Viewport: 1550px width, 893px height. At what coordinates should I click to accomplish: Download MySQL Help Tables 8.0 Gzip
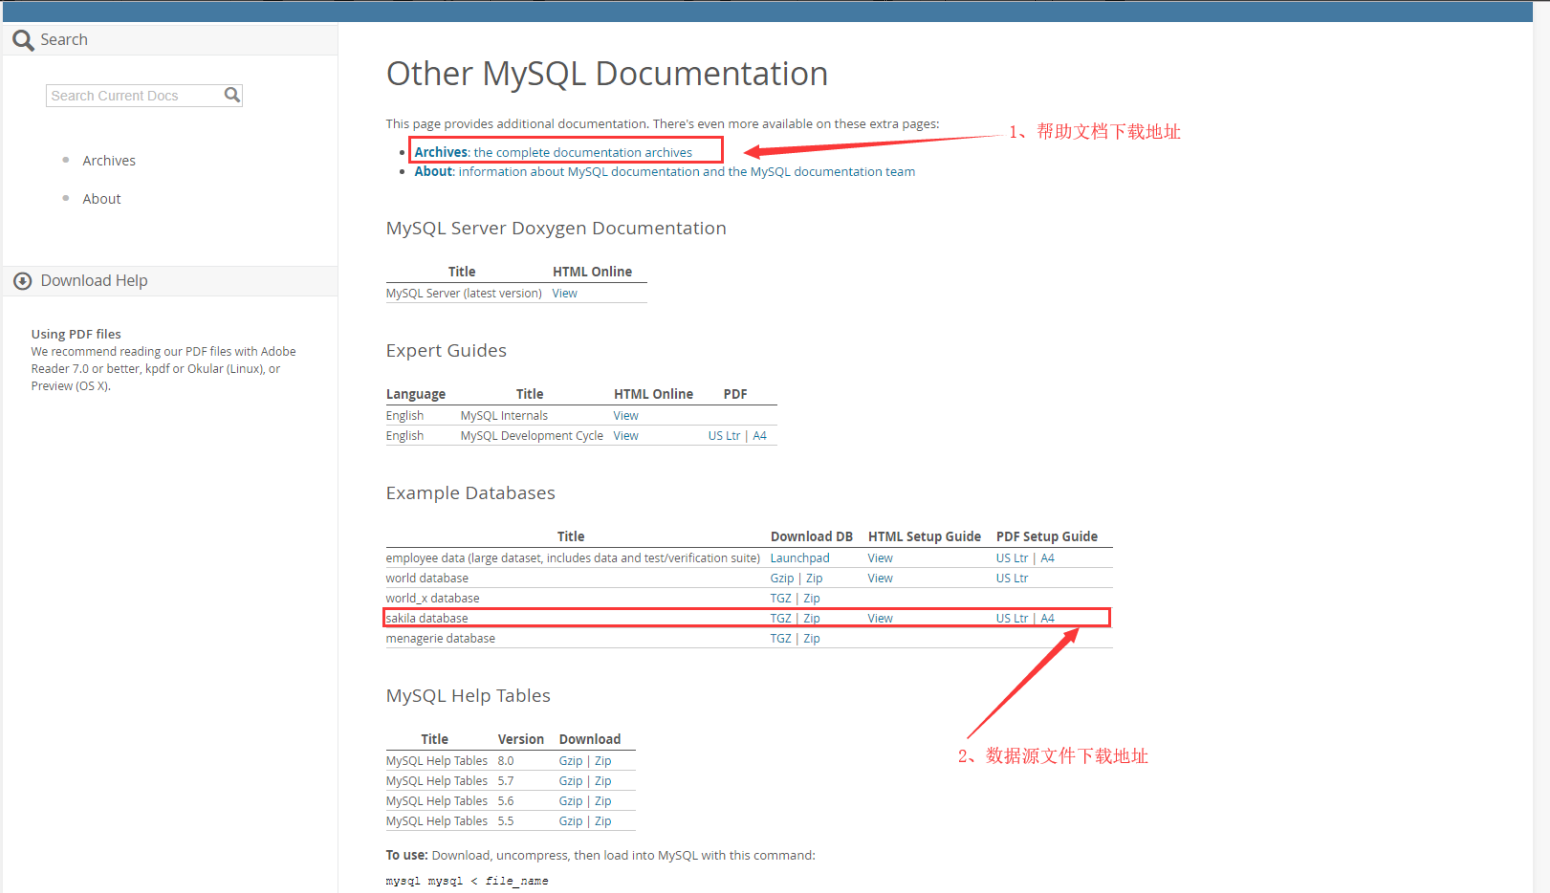[x=570, y=760]
